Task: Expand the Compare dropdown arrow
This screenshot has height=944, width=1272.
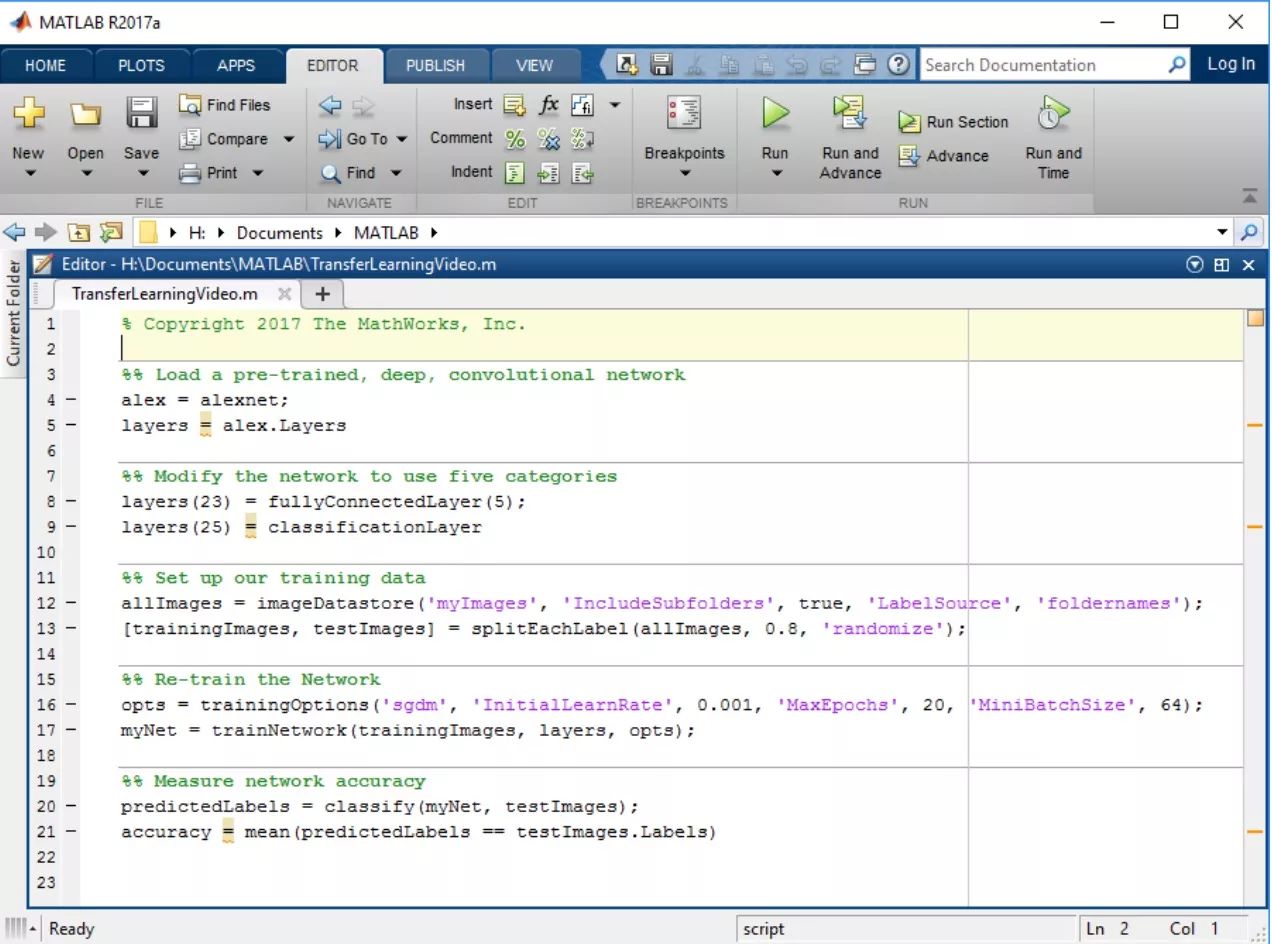Action: (289, 139)
